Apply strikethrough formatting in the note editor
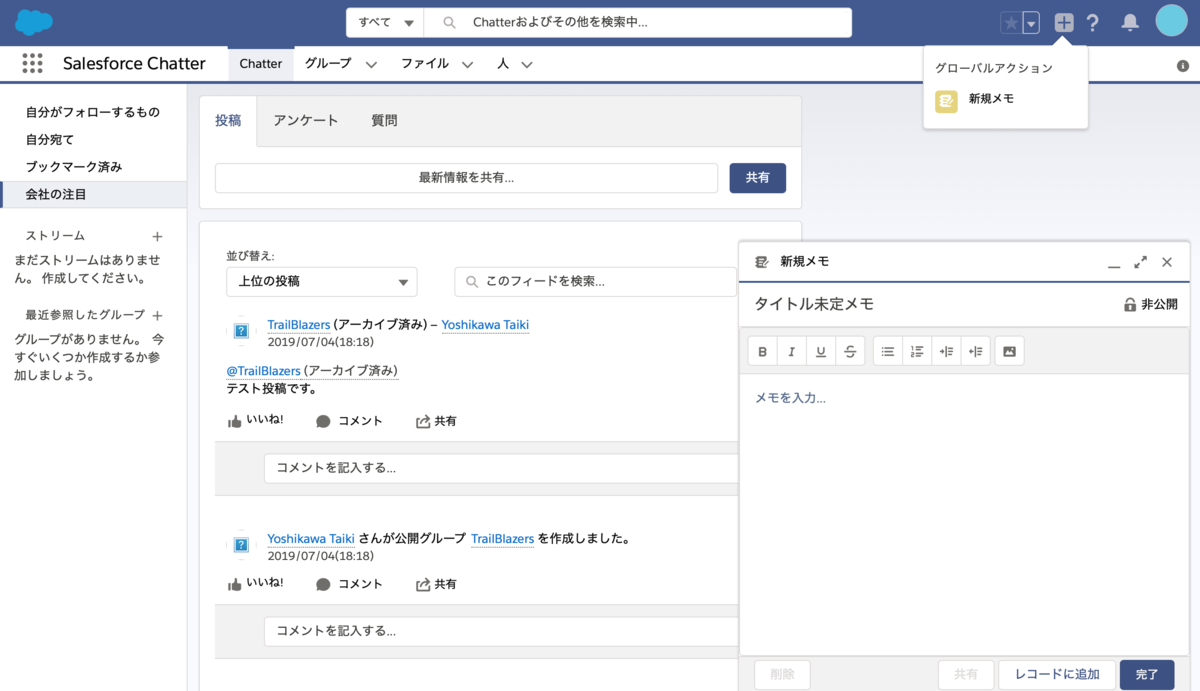Screen dimensions: 1200x691 click(x=847, y=350)
